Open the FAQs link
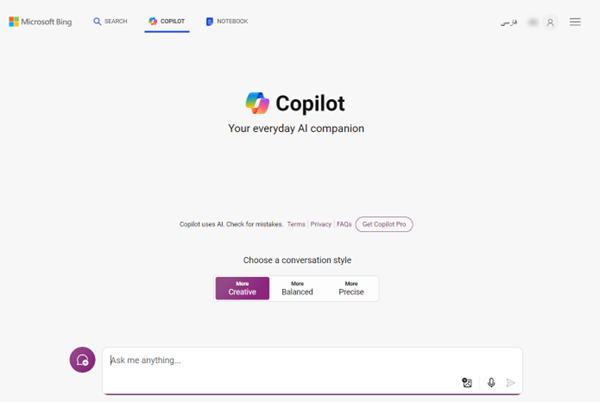This screenshot has height=402, width=600. (344, 224)
